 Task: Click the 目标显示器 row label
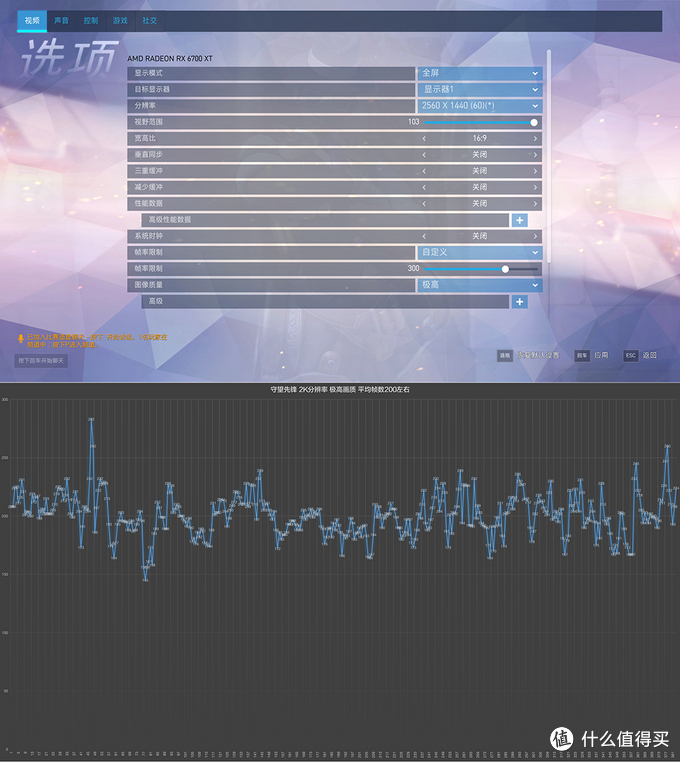[152, 89]
